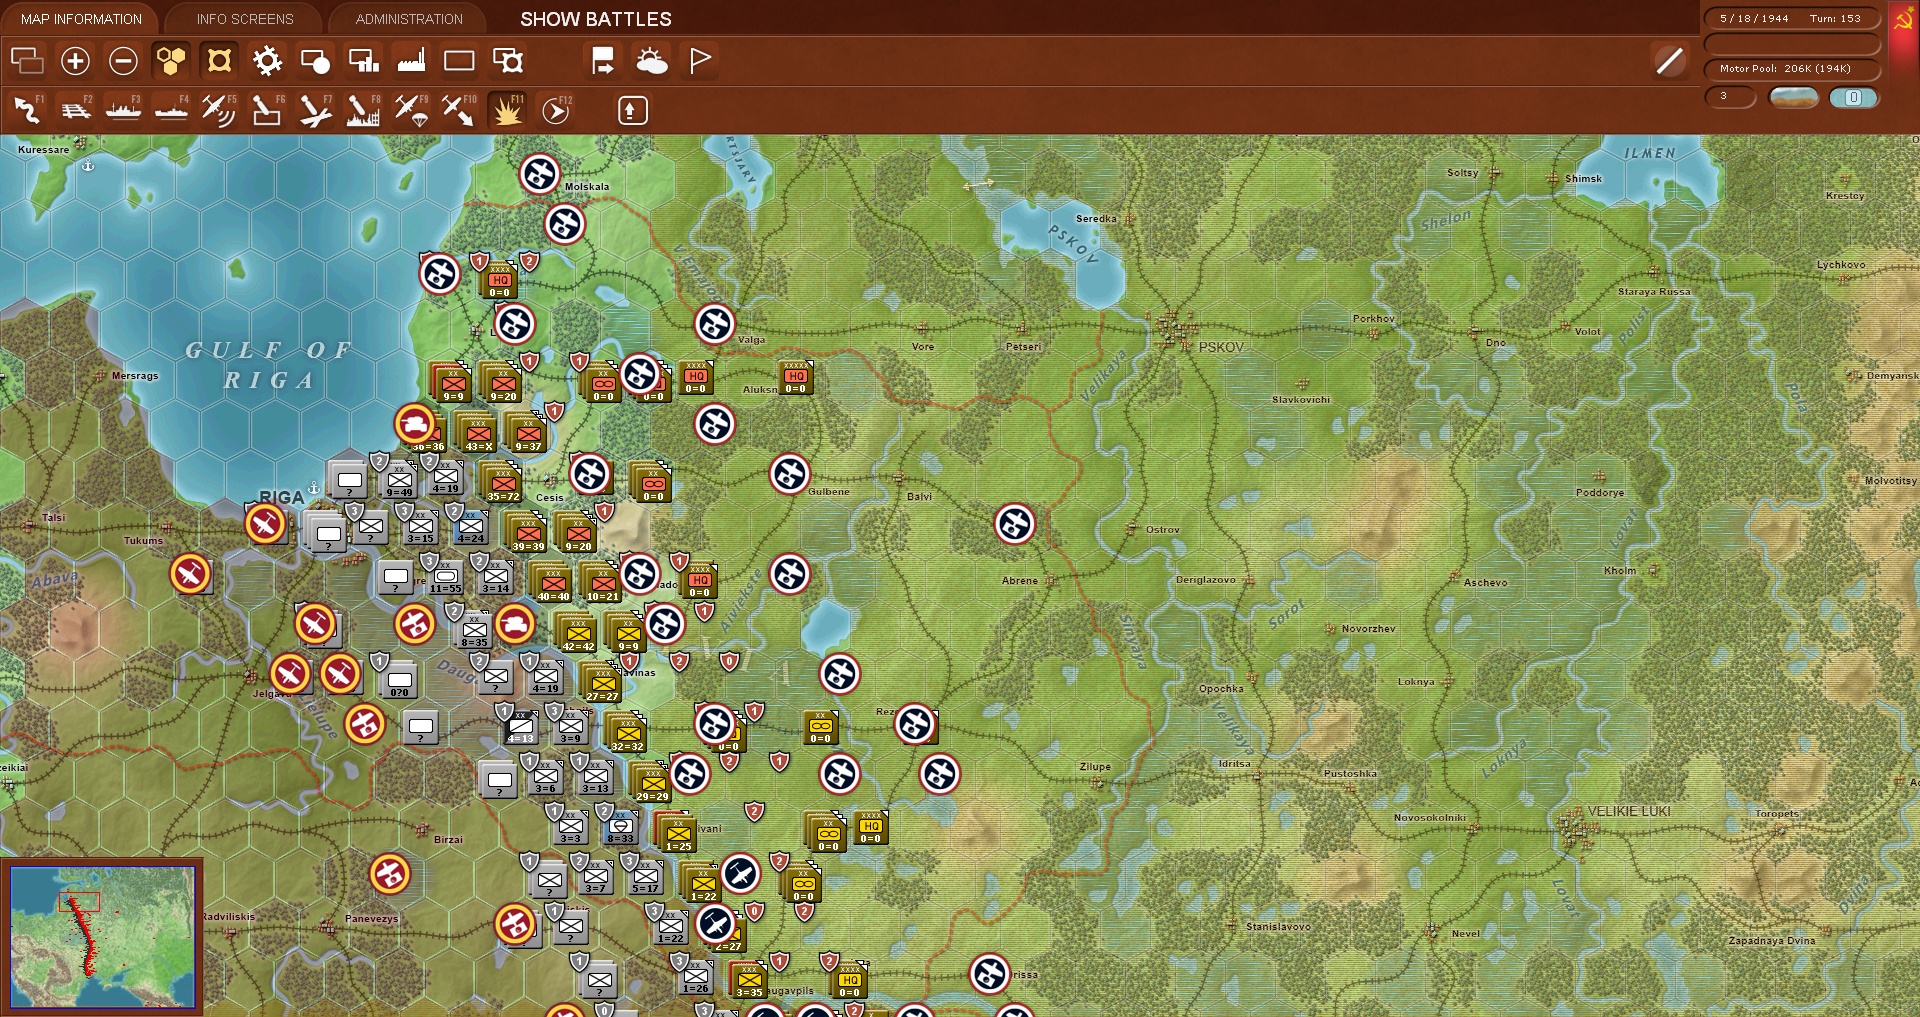1920x1017 pixels.
Task: Click the pennant flag toolbar icon
Action: point(700,61)
